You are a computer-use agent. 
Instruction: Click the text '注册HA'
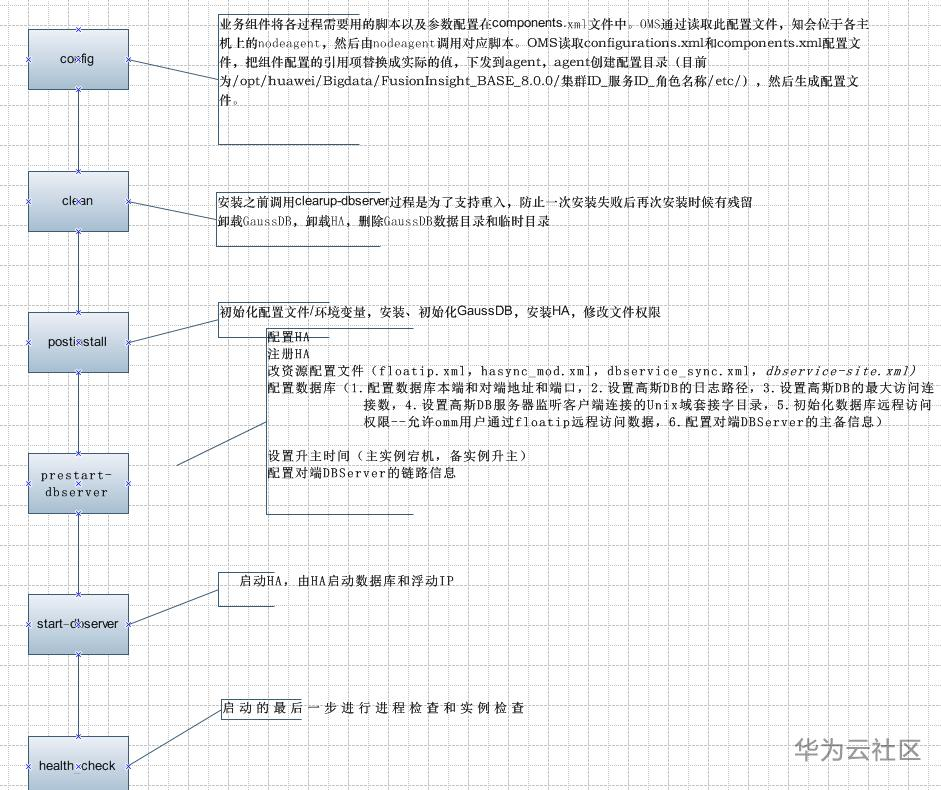(x=289, y=354)
